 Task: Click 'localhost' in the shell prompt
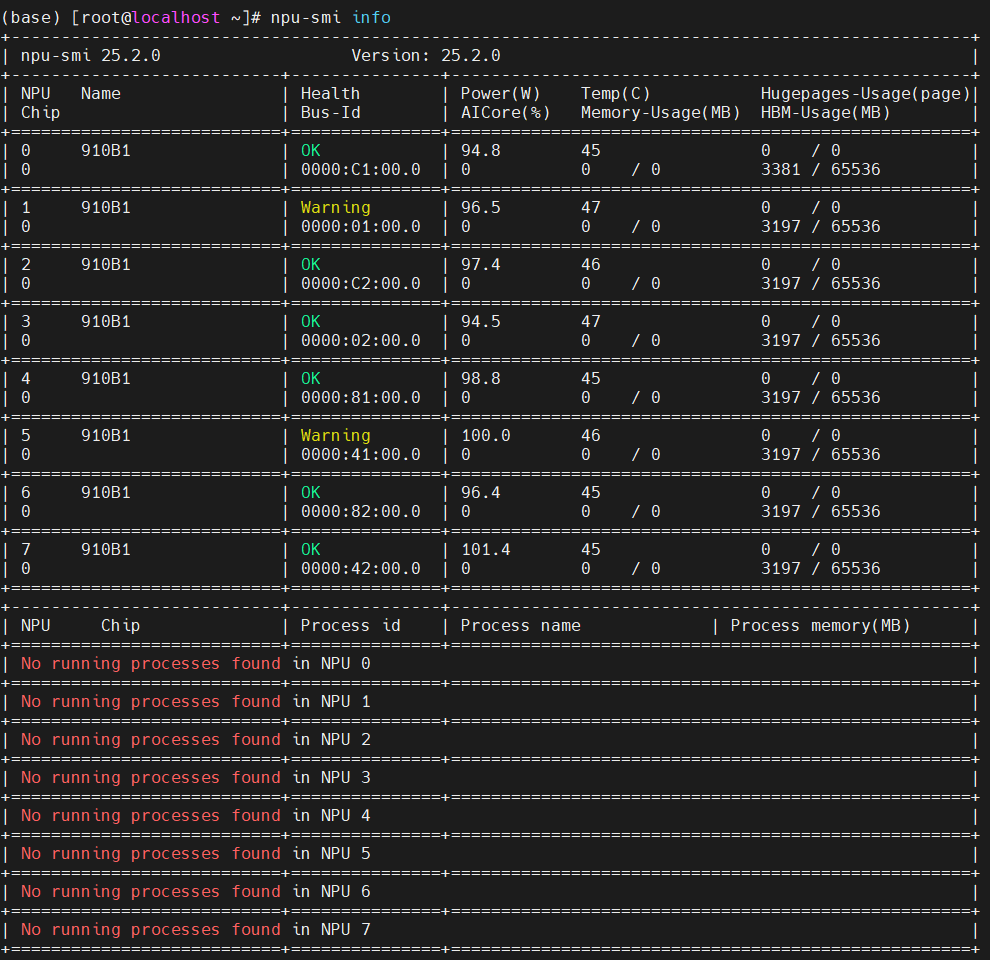click(176, 18)
